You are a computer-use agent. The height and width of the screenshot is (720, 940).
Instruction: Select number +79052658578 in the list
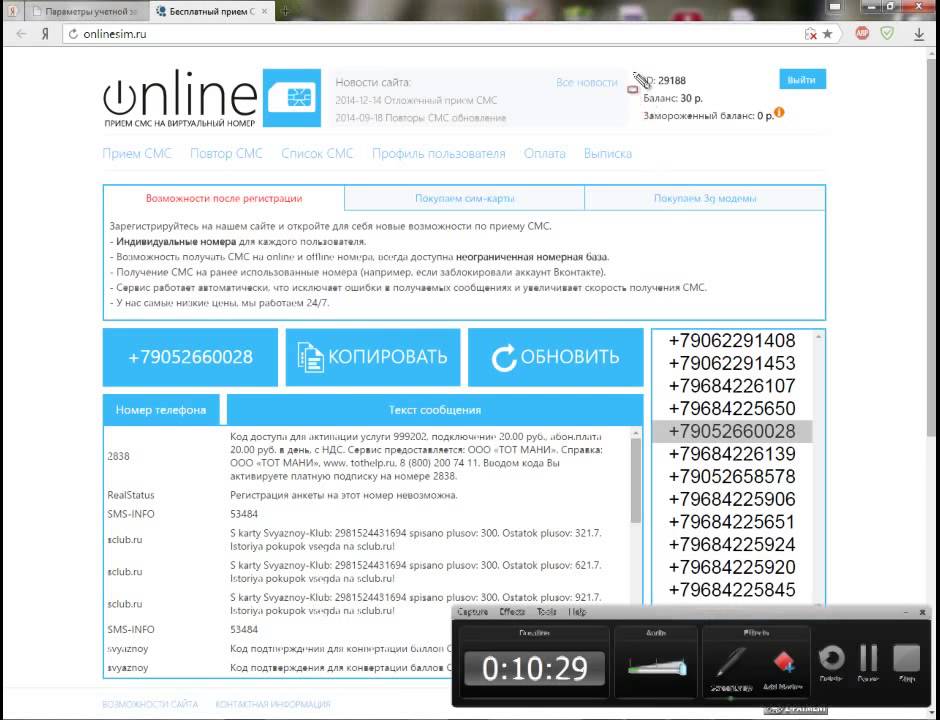click(x=732, y=477)
